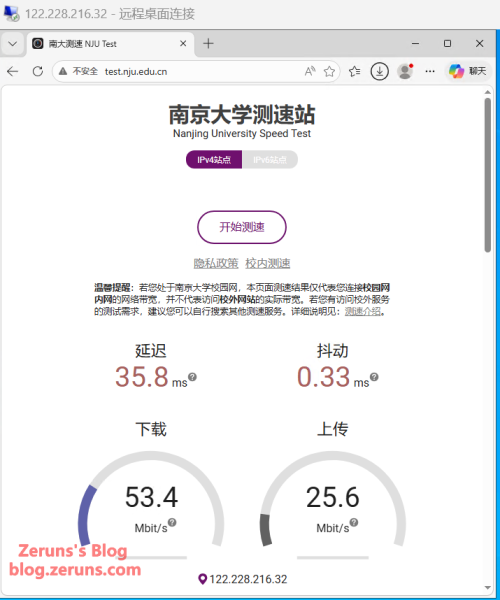Select the 南大测速 NJU Test tab

110,44
